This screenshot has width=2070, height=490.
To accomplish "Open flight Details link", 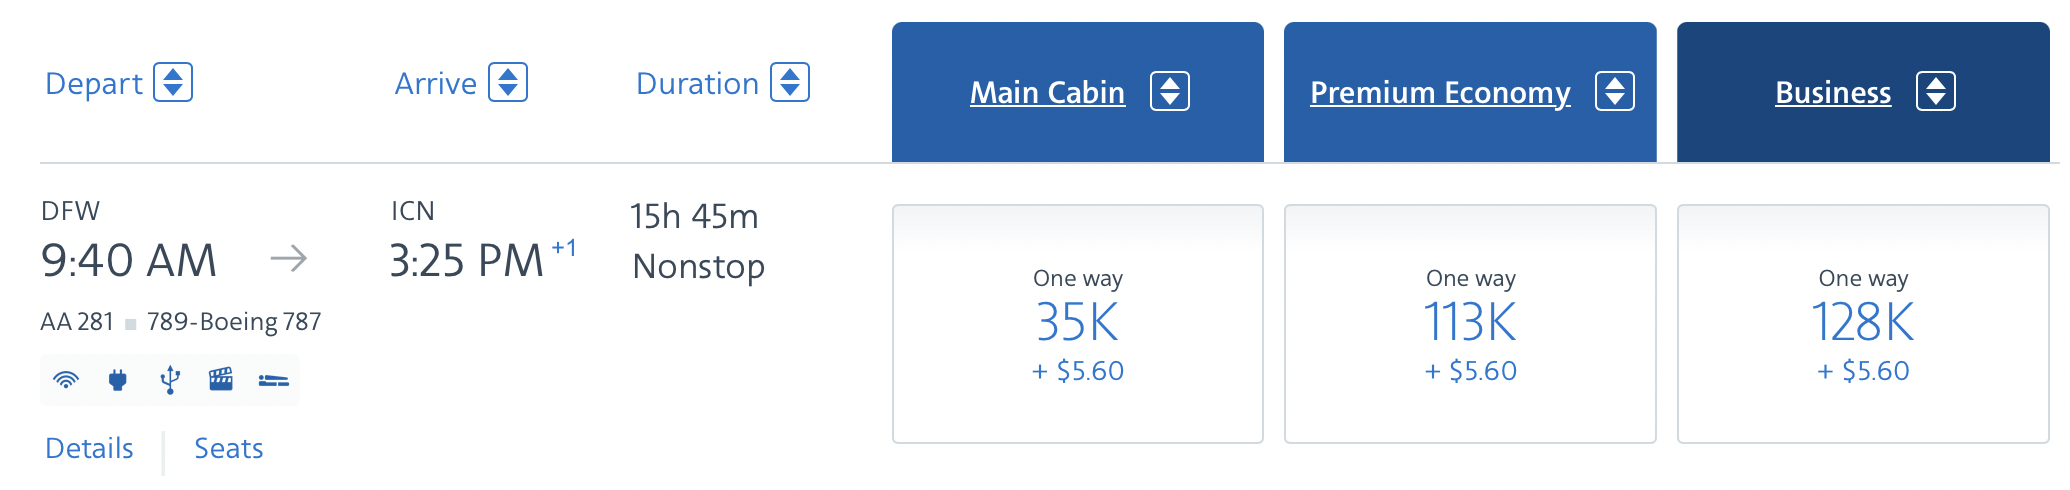I will click(x=89, y=448).
